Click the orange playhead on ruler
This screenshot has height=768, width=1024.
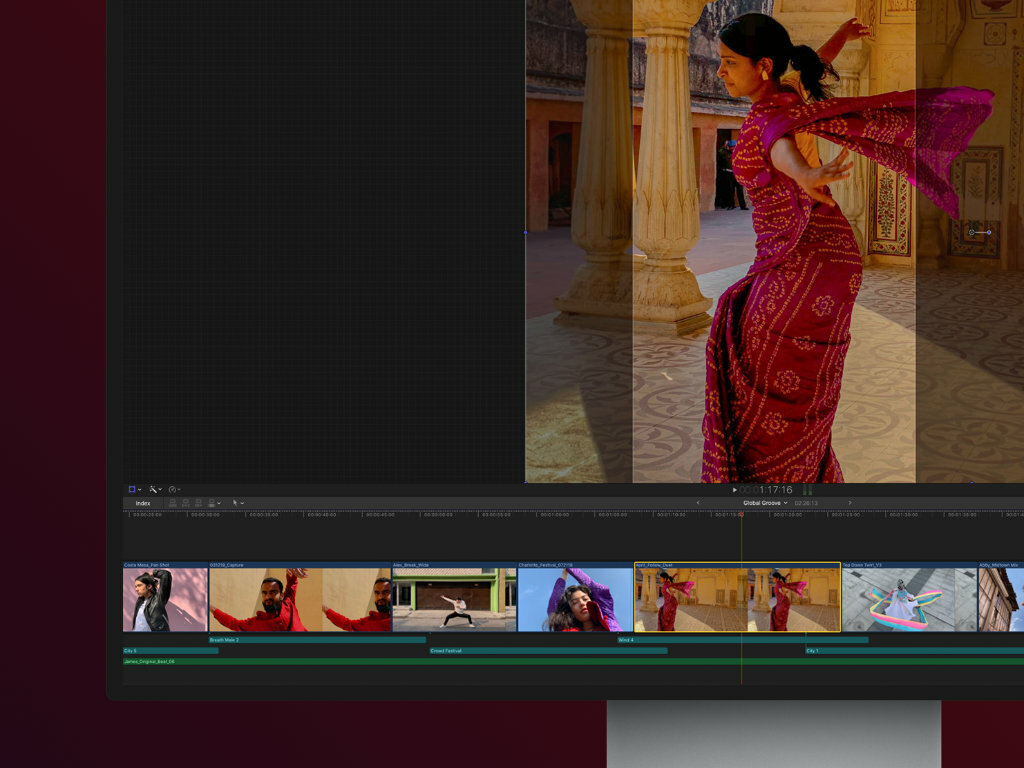tap(741, 515)
